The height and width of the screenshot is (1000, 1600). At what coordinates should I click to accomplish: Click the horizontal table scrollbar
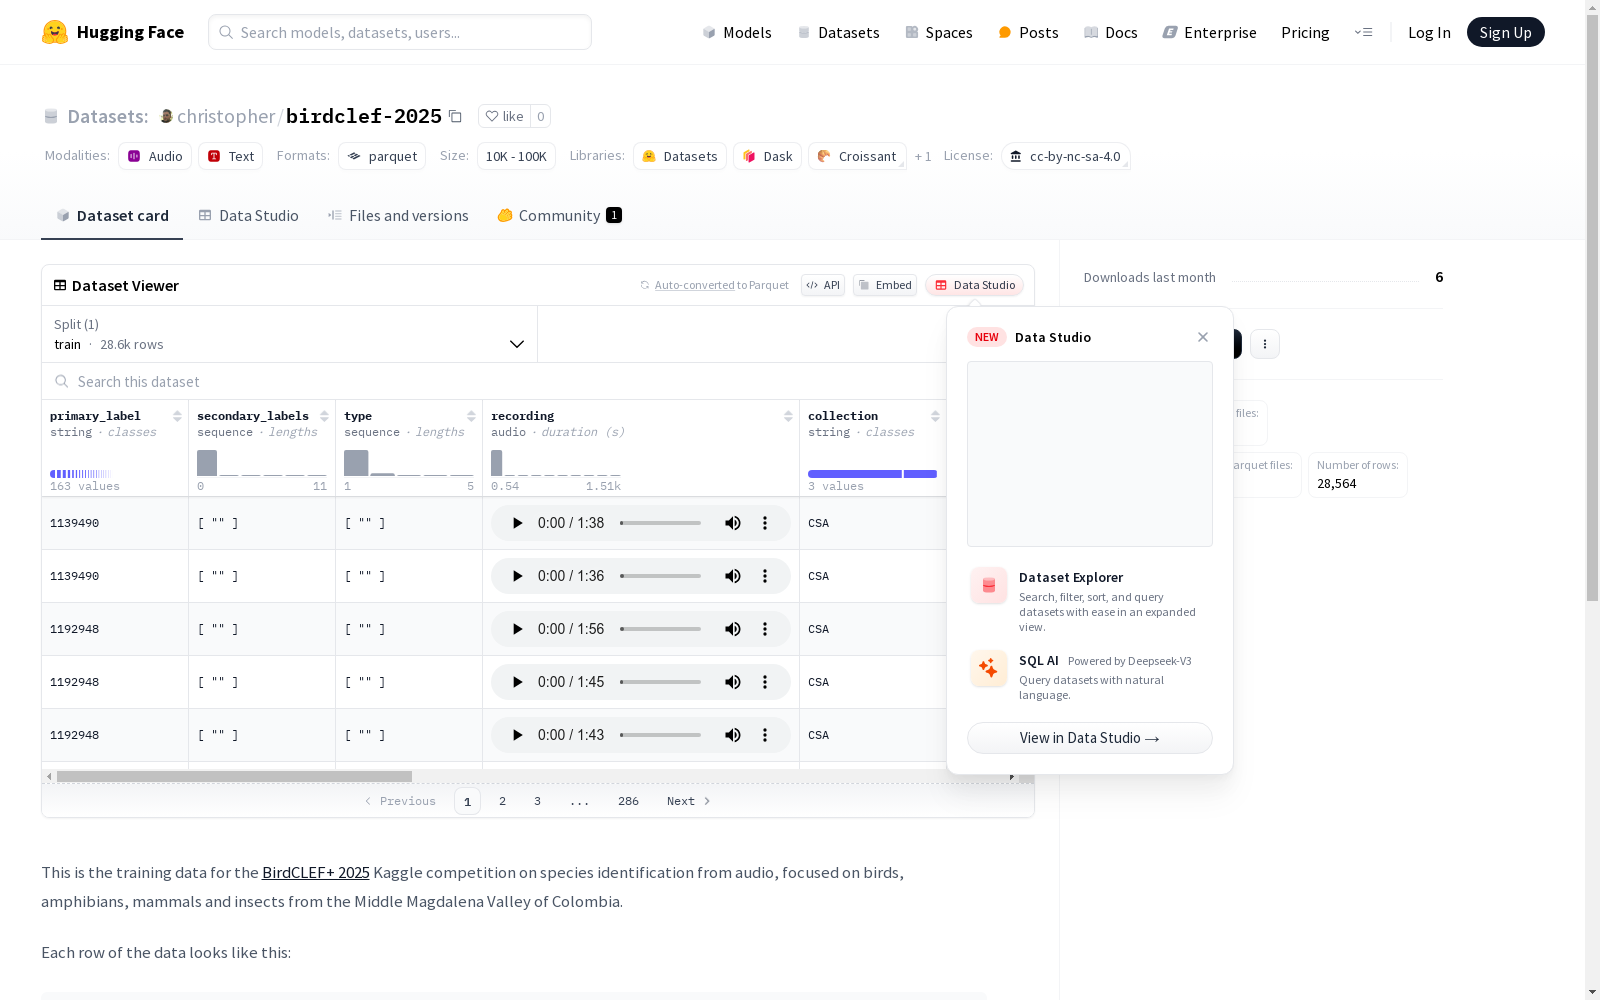(234, 776)
